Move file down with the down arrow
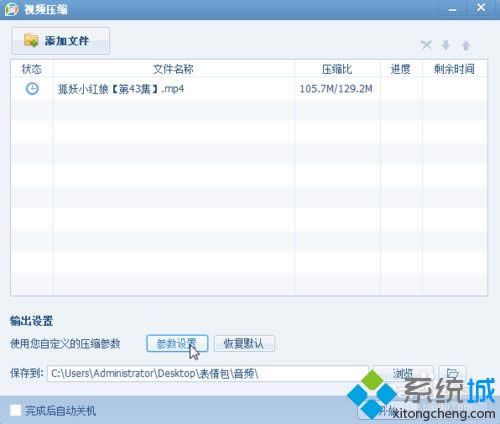Viewport: 500px width, 424px height. 446,45
